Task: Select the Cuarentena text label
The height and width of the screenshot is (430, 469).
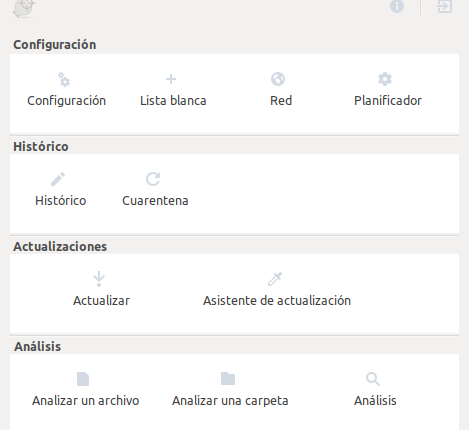Action: tap(155, 200)
